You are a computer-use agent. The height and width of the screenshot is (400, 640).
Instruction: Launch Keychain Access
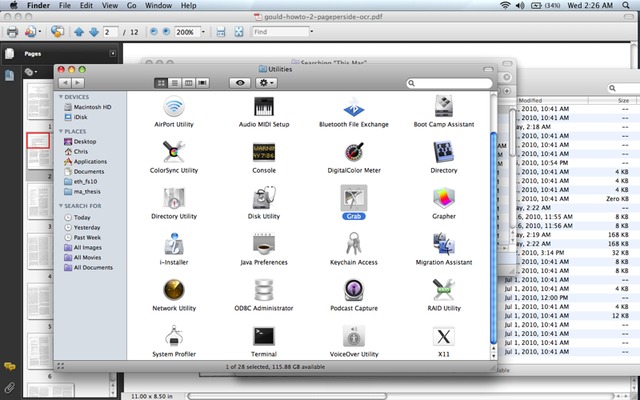coord(353,244)
